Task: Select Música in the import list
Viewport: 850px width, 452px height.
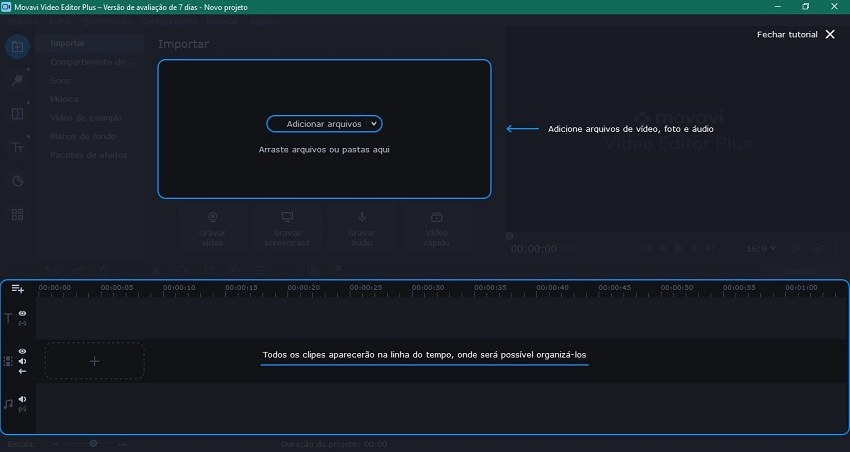Action: 65,99
